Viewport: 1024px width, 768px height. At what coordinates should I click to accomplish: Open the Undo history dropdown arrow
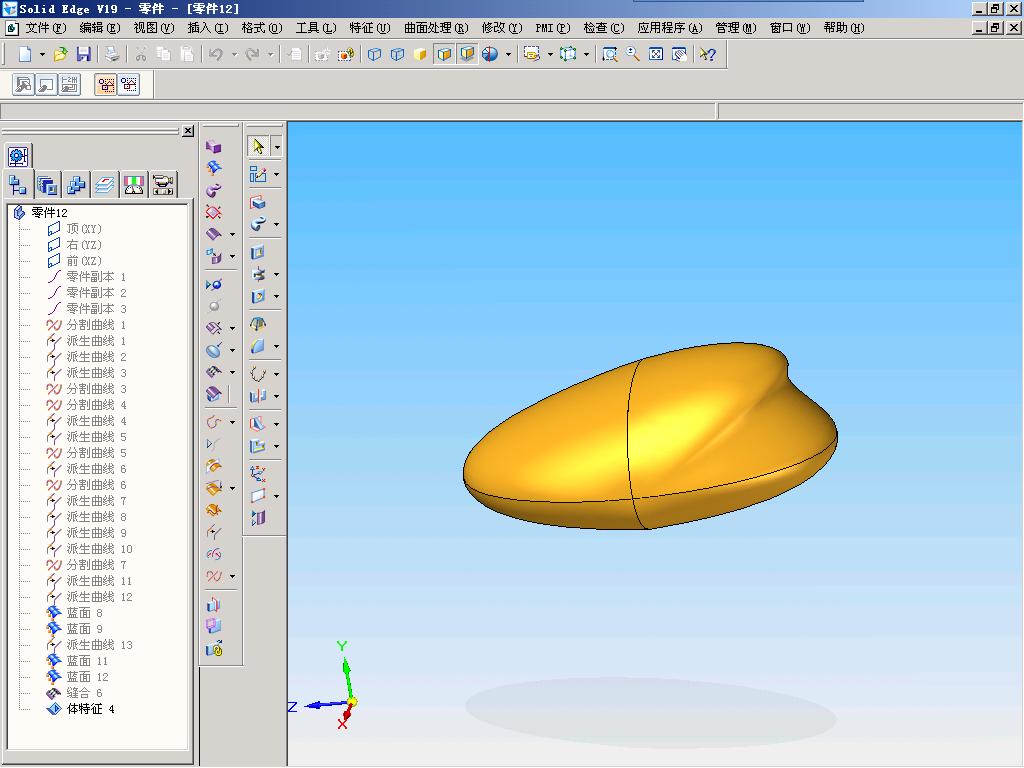[234, 54]
